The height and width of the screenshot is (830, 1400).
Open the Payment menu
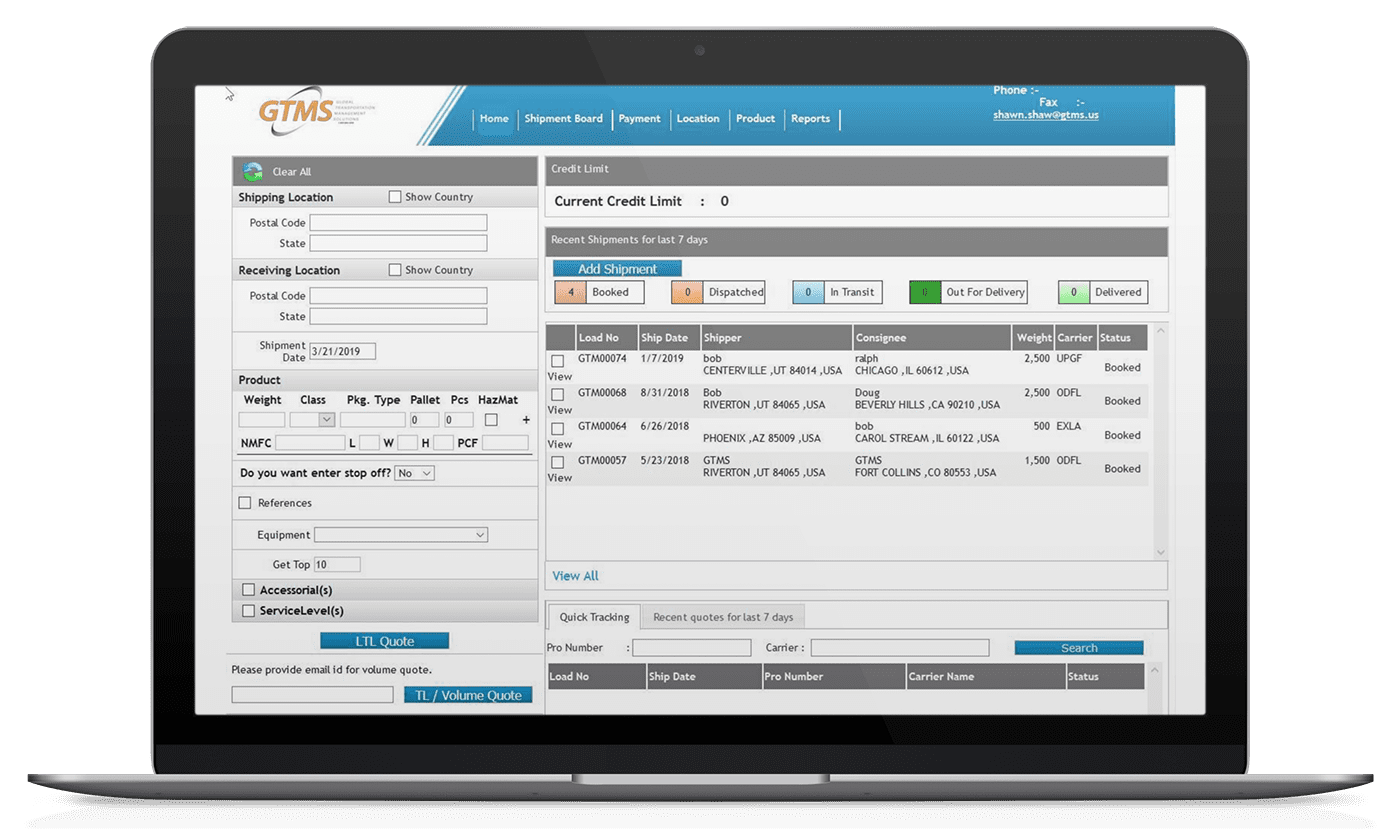pos(639,119)
